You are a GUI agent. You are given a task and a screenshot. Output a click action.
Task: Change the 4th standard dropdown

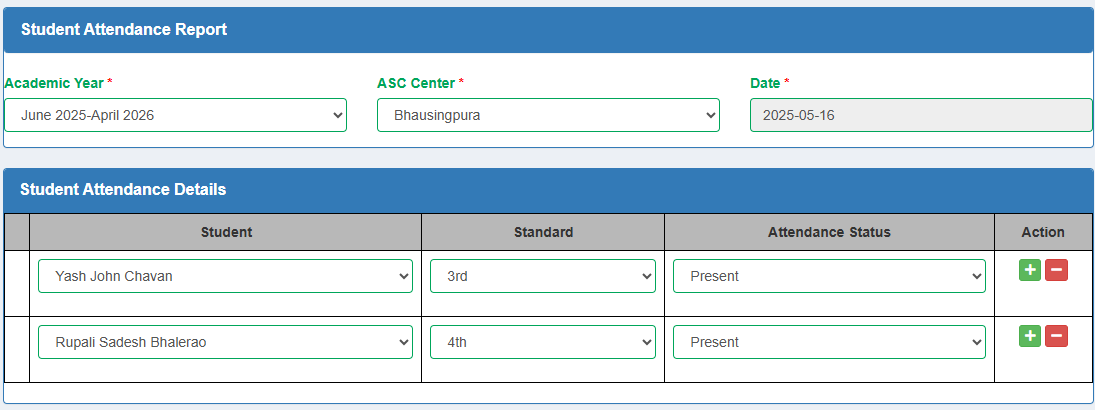click(543, 342)
